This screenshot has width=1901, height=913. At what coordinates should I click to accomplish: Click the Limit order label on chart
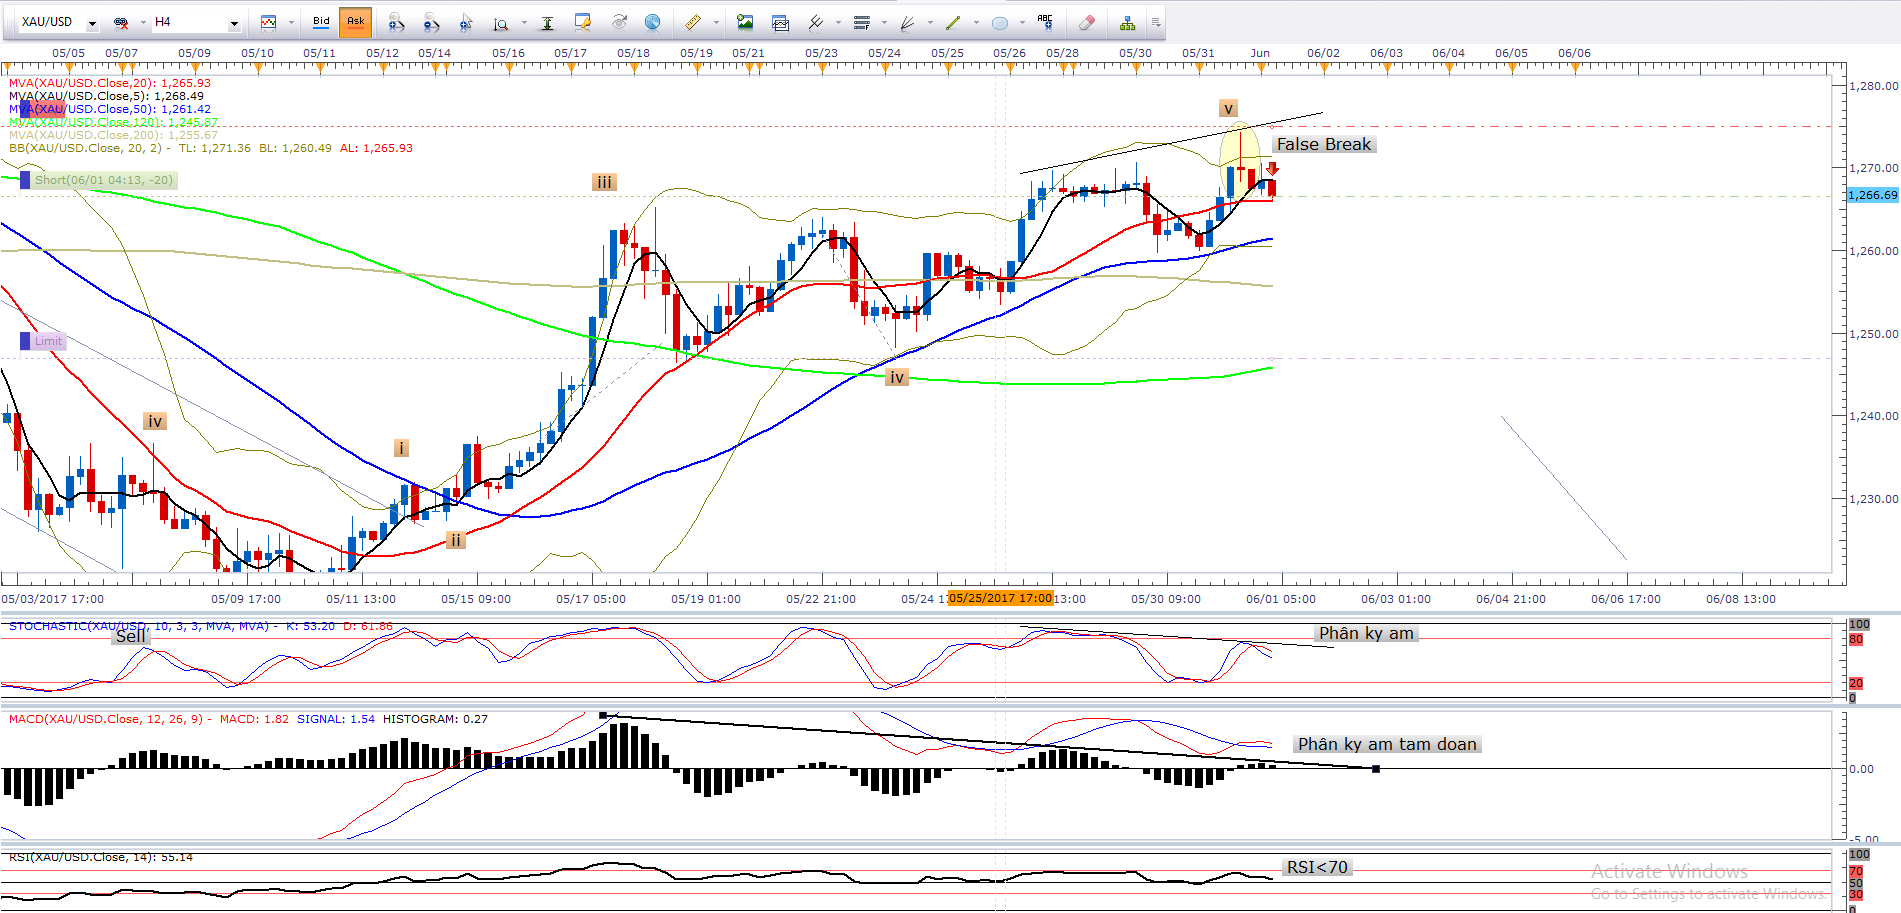(x=48, y=341)
